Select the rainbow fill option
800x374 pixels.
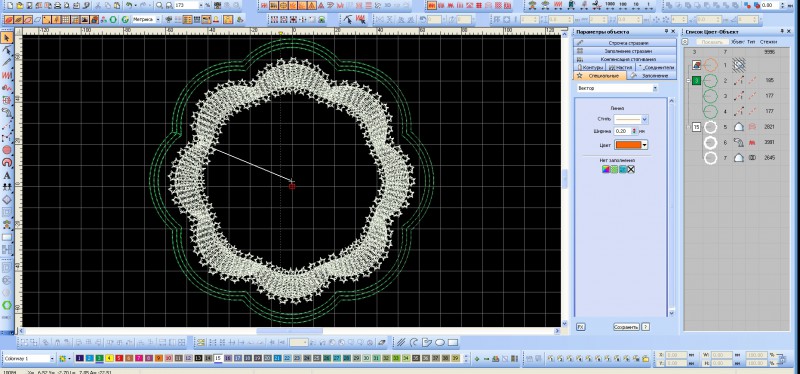[606, 169]
